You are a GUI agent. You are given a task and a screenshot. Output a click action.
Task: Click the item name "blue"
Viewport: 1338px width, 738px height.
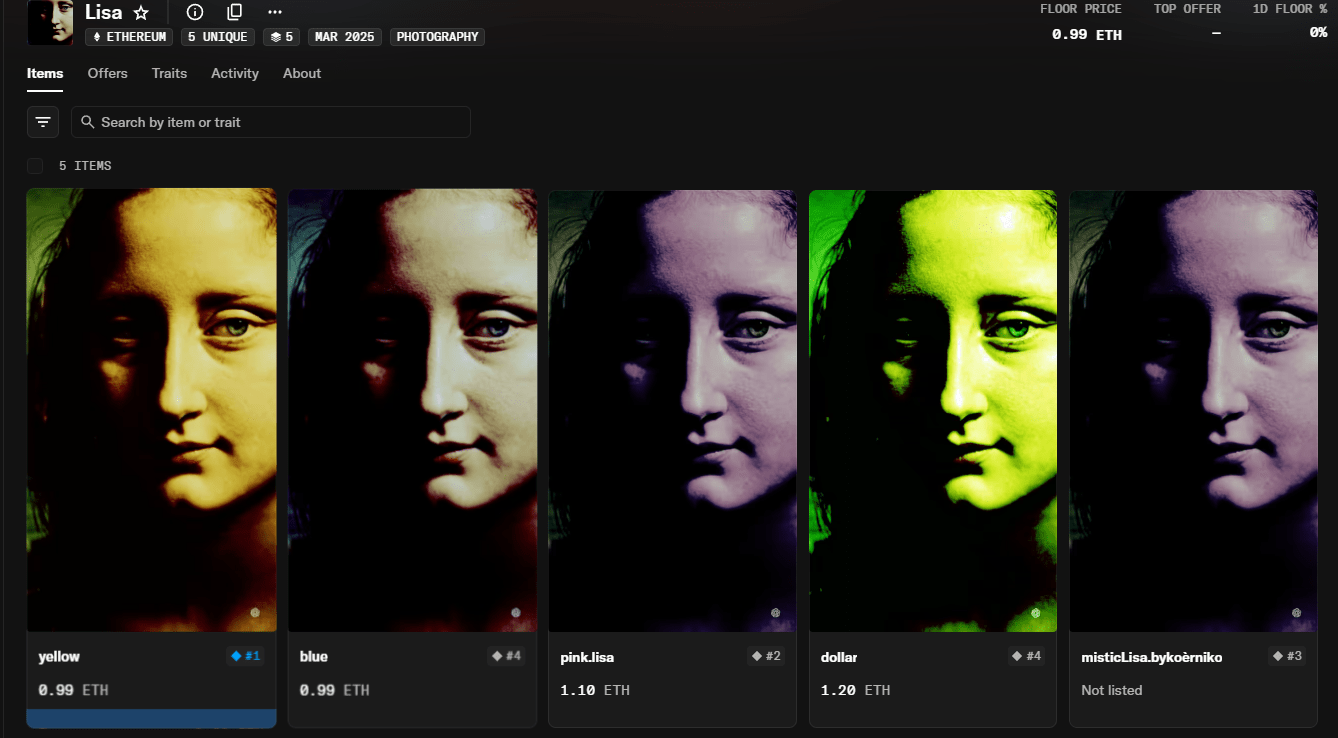pos(314,657)
